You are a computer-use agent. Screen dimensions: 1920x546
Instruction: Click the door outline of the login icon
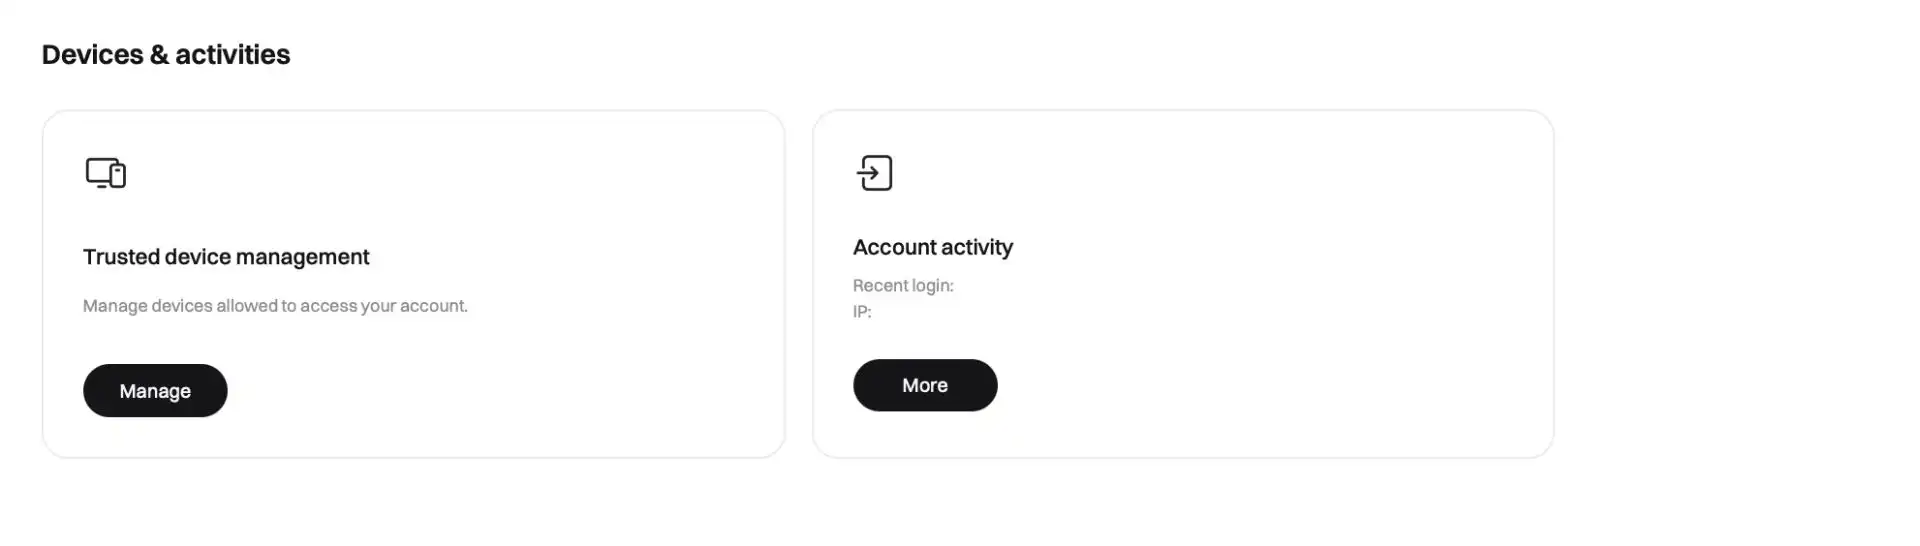(886, 173)
